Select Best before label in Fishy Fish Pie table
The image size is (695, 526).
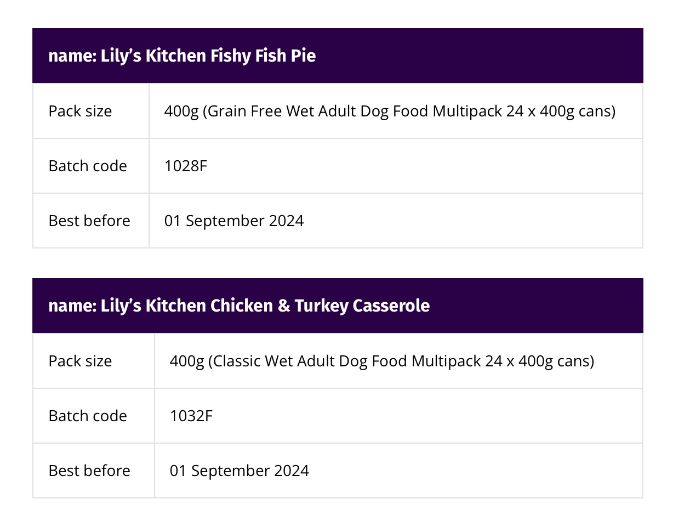tap(89, 221)
